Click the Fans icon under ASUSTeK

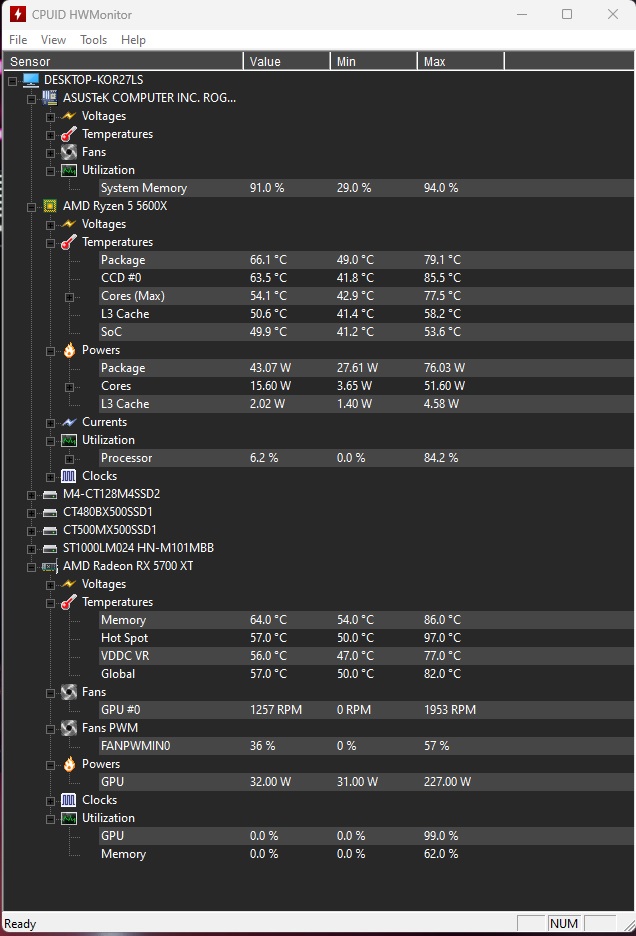click(x=69, y=152)
